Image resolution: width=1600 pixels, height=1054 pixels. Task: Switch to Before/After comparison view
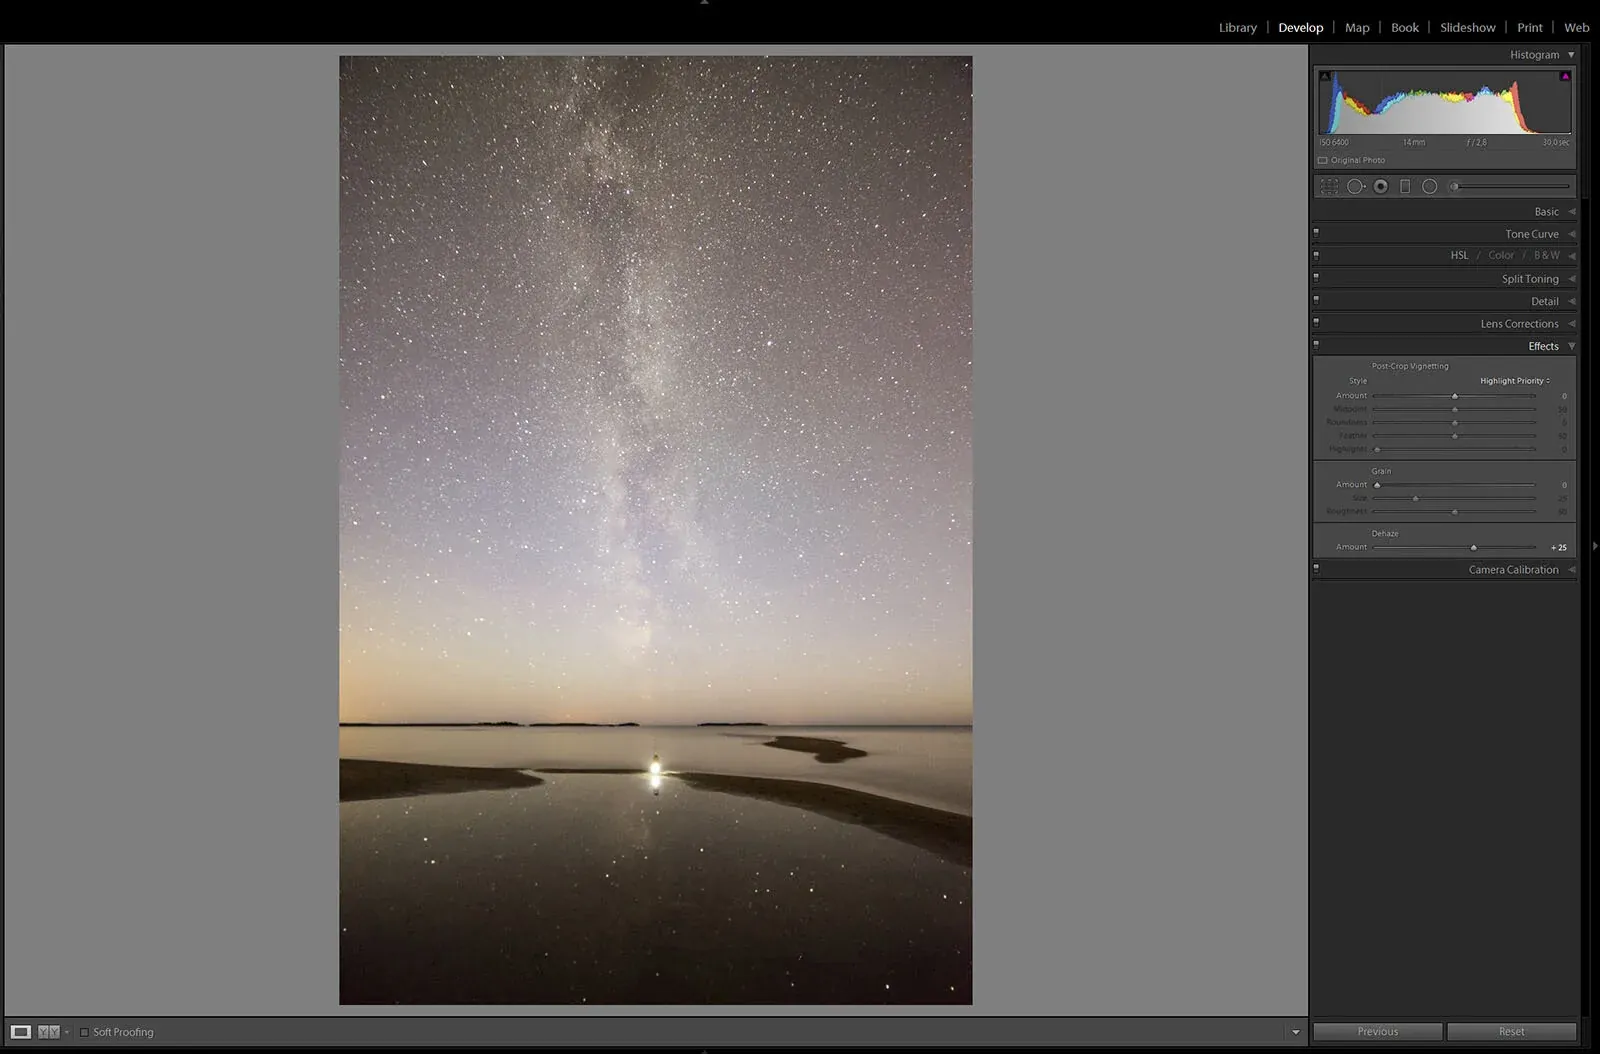(48, 1032)
